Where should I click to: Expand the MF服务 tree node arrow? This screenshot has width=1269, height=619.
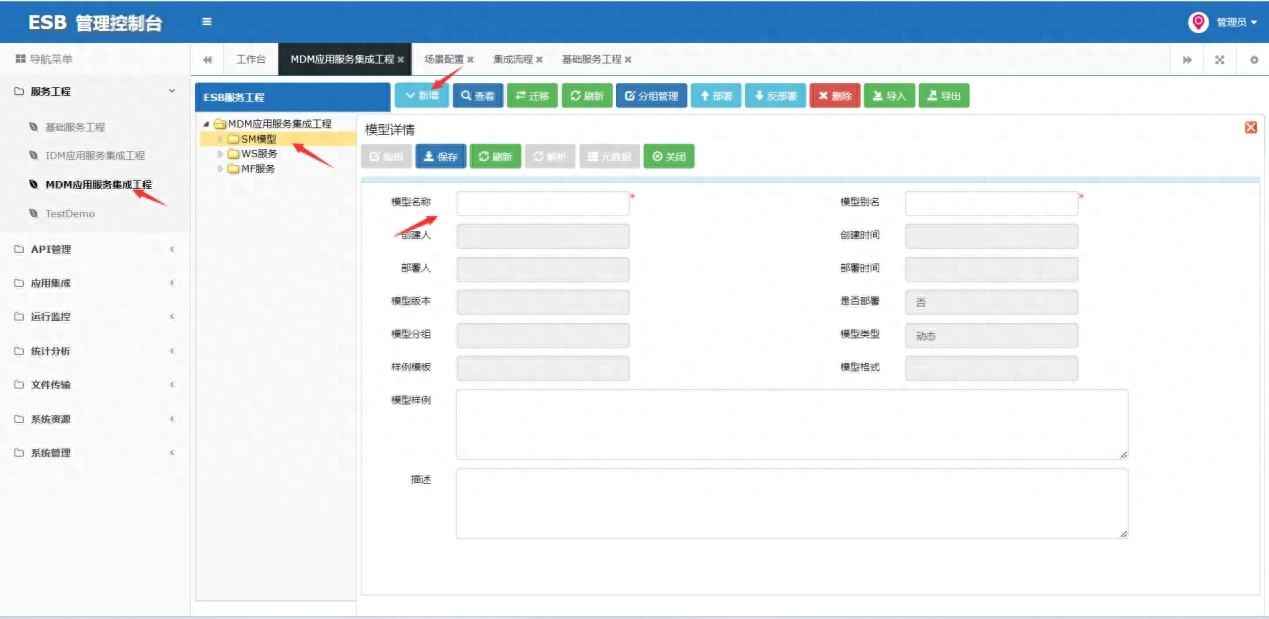coord(220,168)
